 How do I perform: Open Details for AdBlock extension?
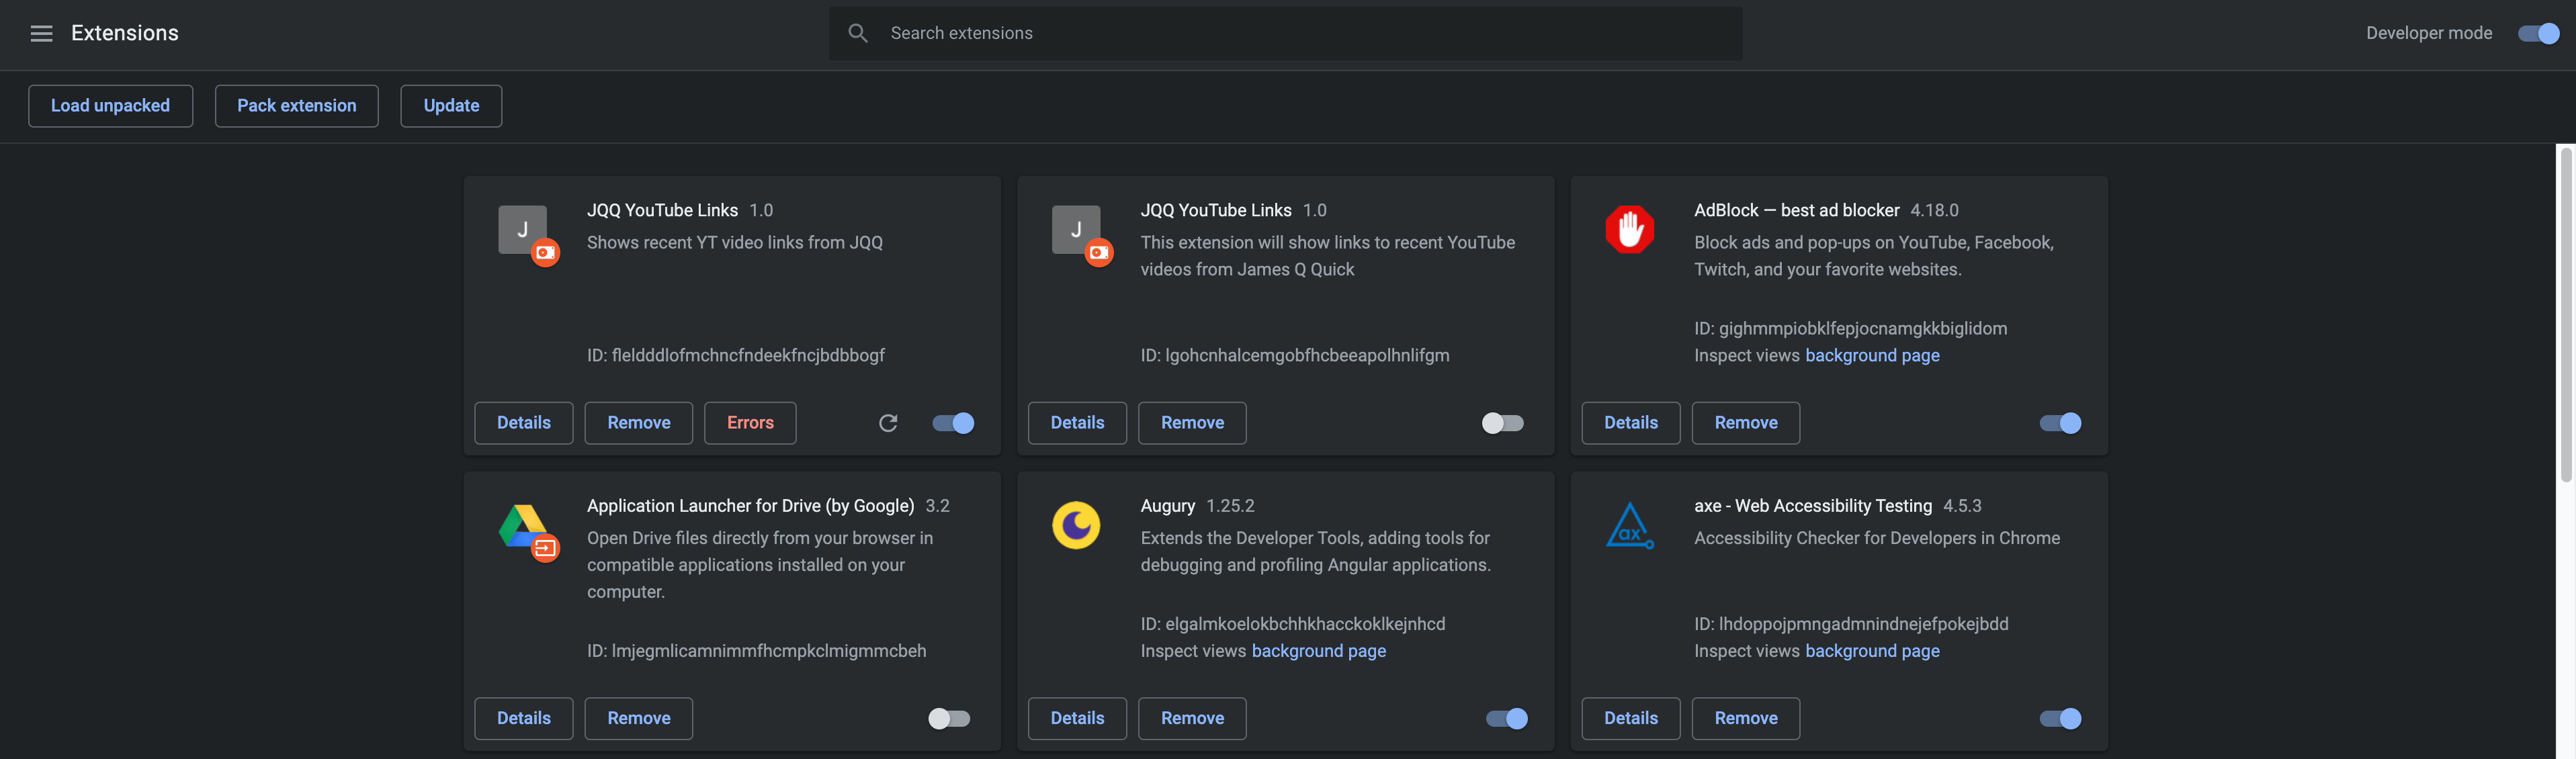click(x=1630, y=423)
